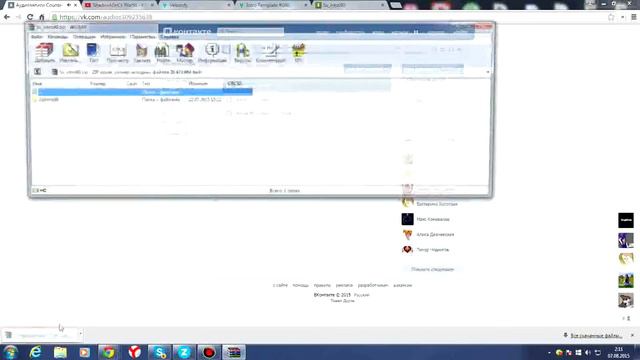The width and height of the screenshot is (640, 360).
Task: Close the Chrome downloads bar
Action: coord(633,335)
